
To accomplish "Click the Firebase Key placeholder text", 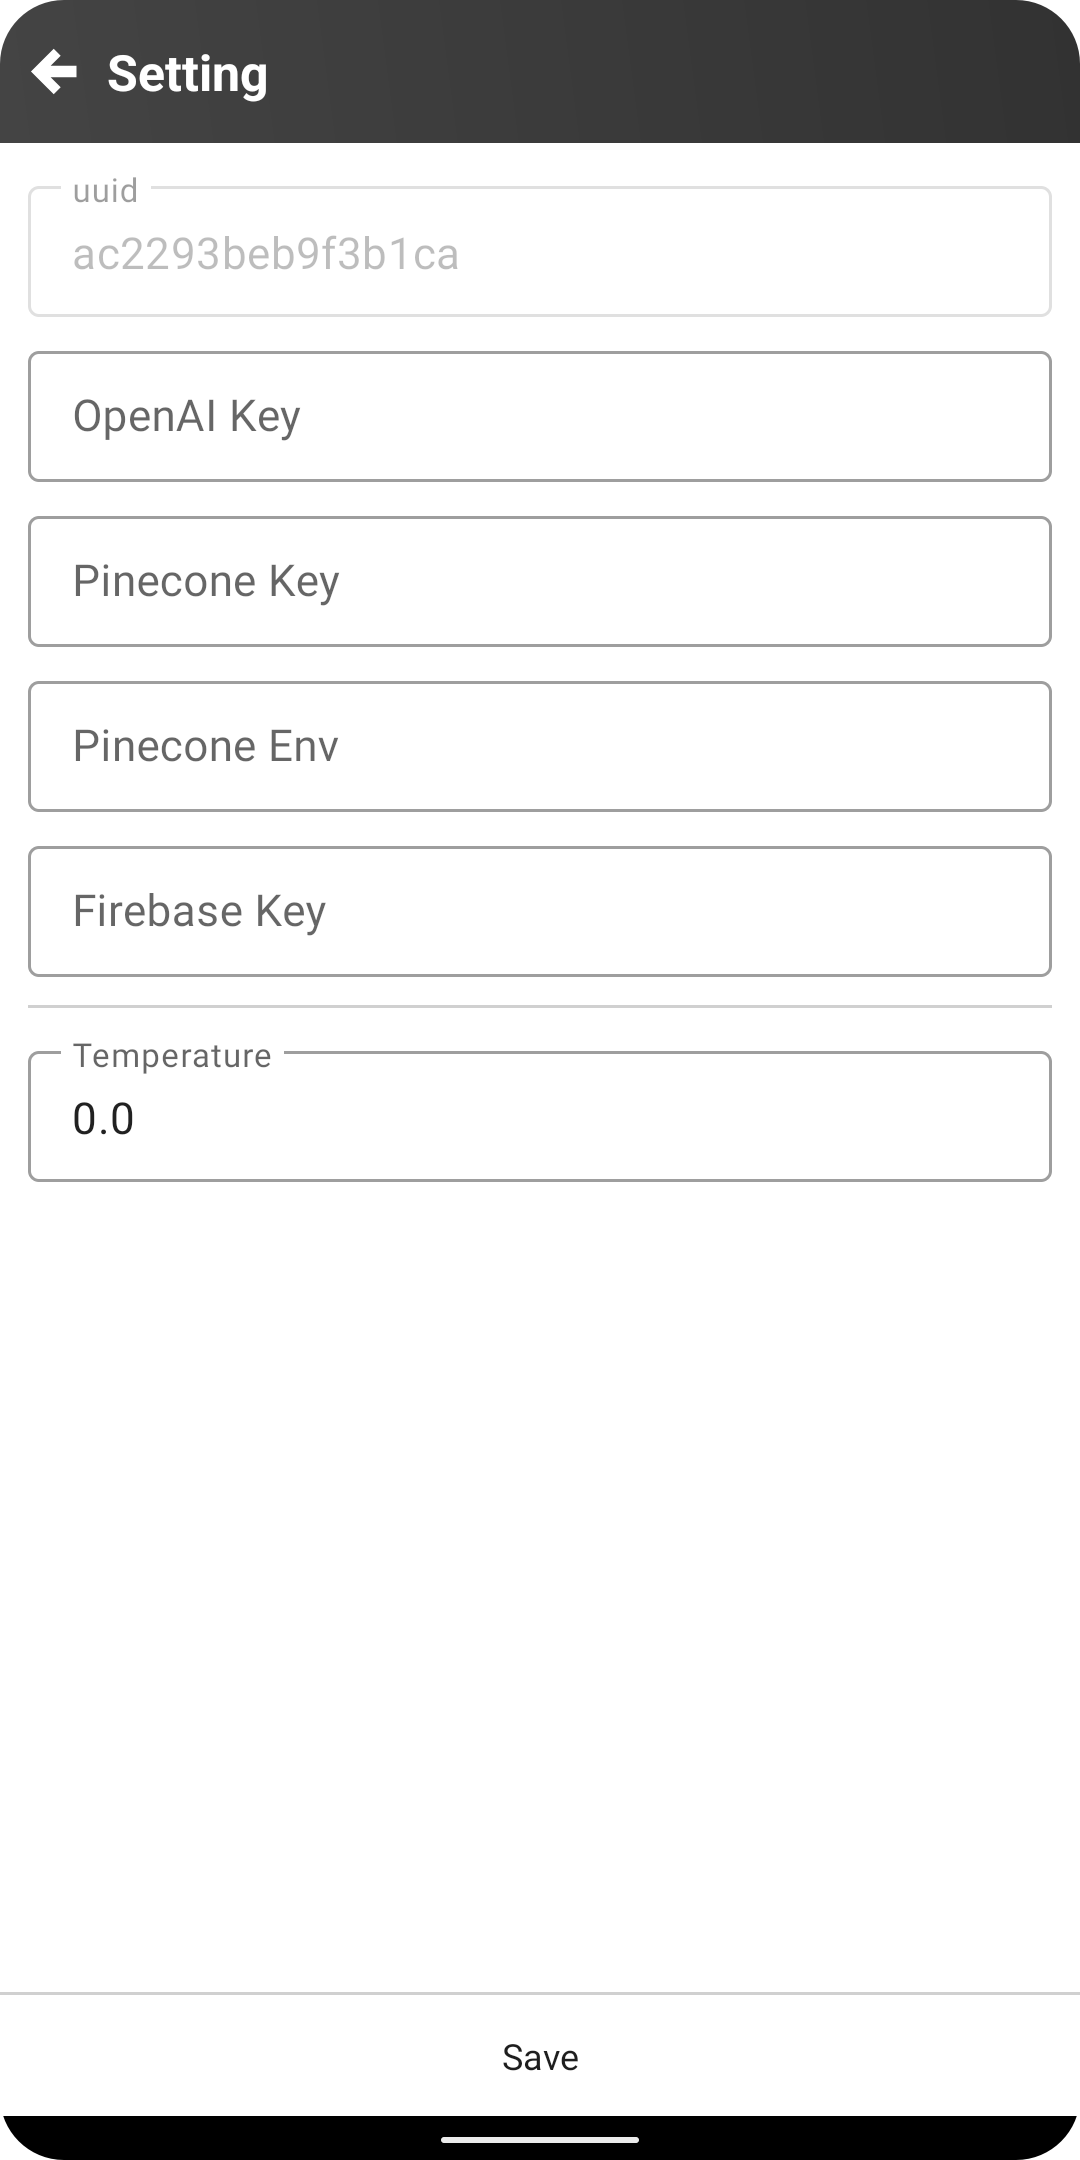I will pos(200,911).
